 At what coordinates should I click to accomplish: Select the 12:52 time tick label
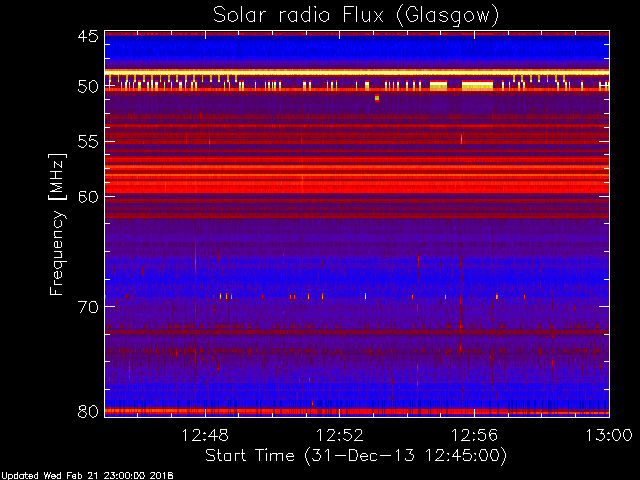pos(340,435)
